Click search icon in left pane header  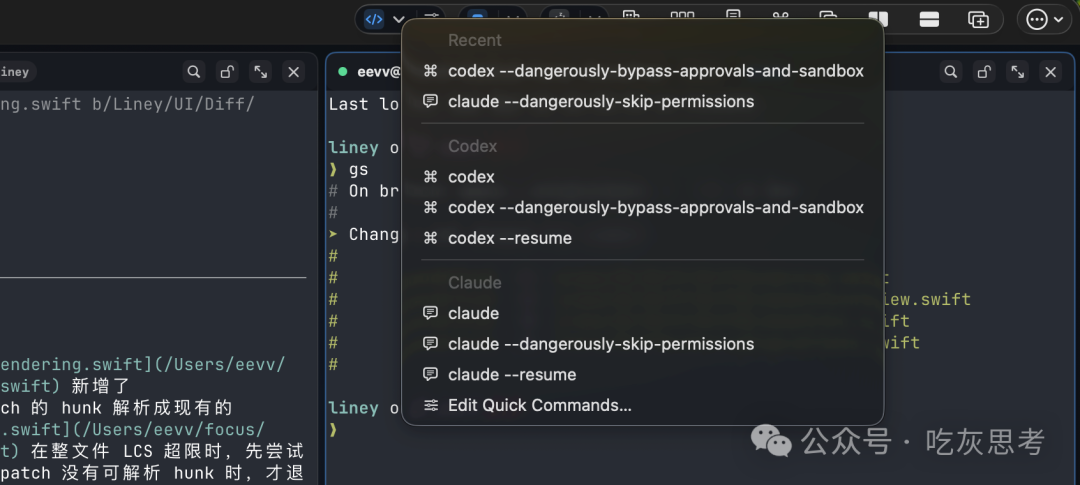click(x=194, y=72)
